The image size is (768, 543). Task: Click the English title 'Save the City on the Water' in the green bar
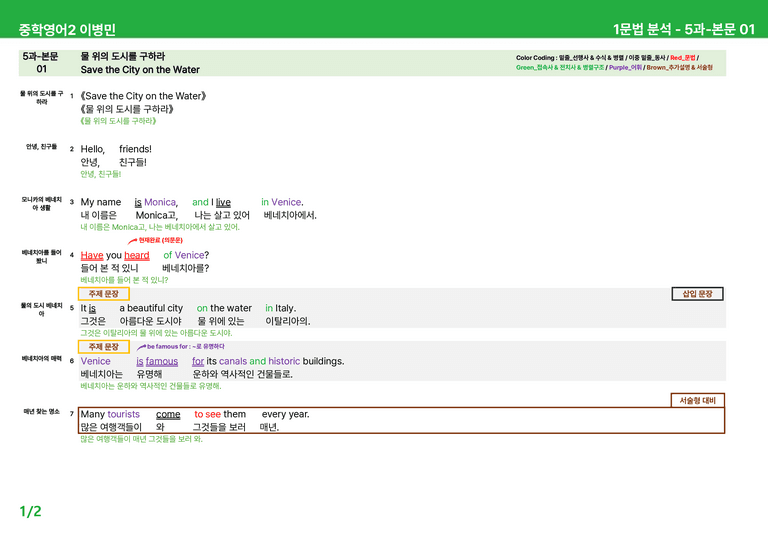coord(140,70)
